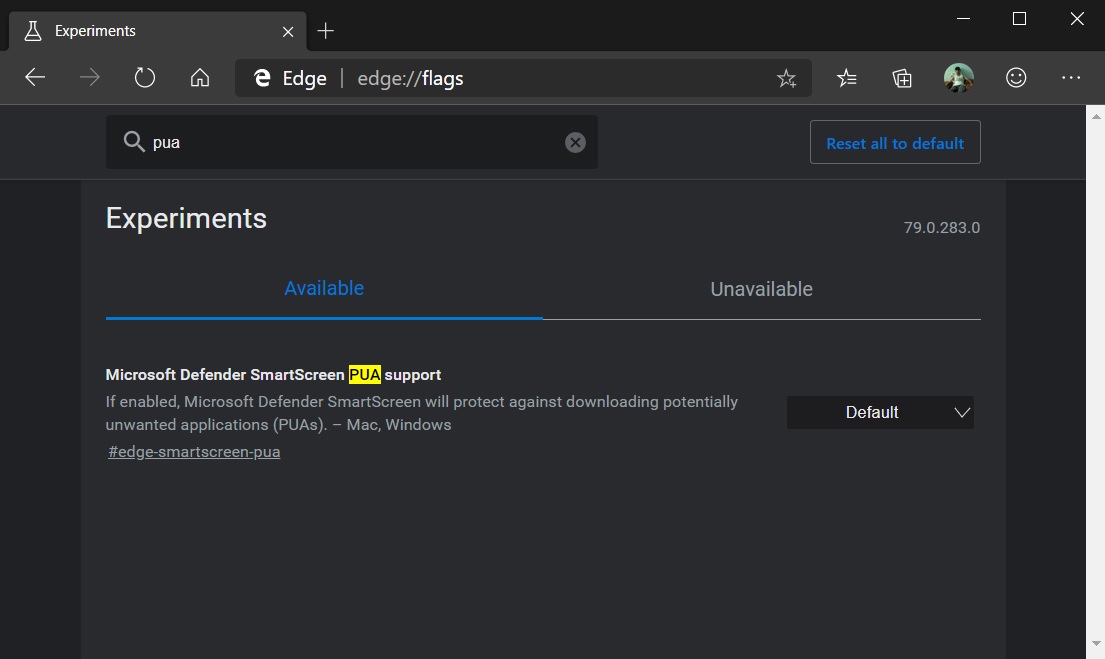The height and width of the screenshot is (659, 1105).
Task: Switch to the Unavailable tab
Action: pyautogui.click(x=762, y=289)
